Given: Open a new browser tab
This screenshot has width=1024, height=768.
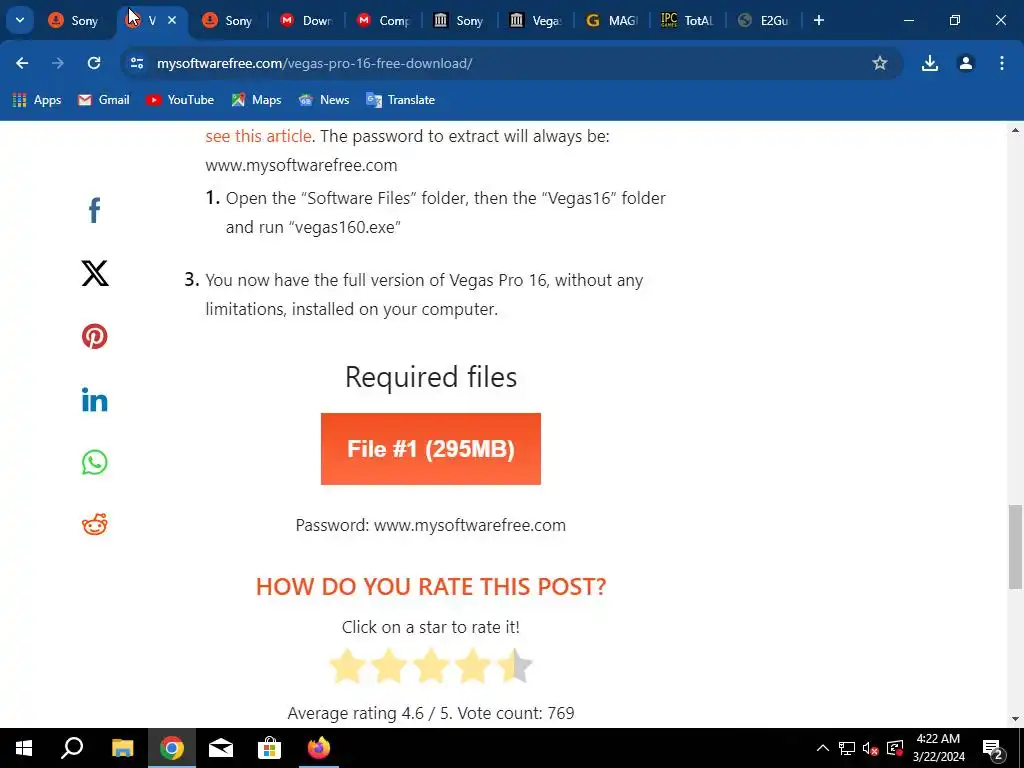Looking at the screenshot, I should pos(819,20).
